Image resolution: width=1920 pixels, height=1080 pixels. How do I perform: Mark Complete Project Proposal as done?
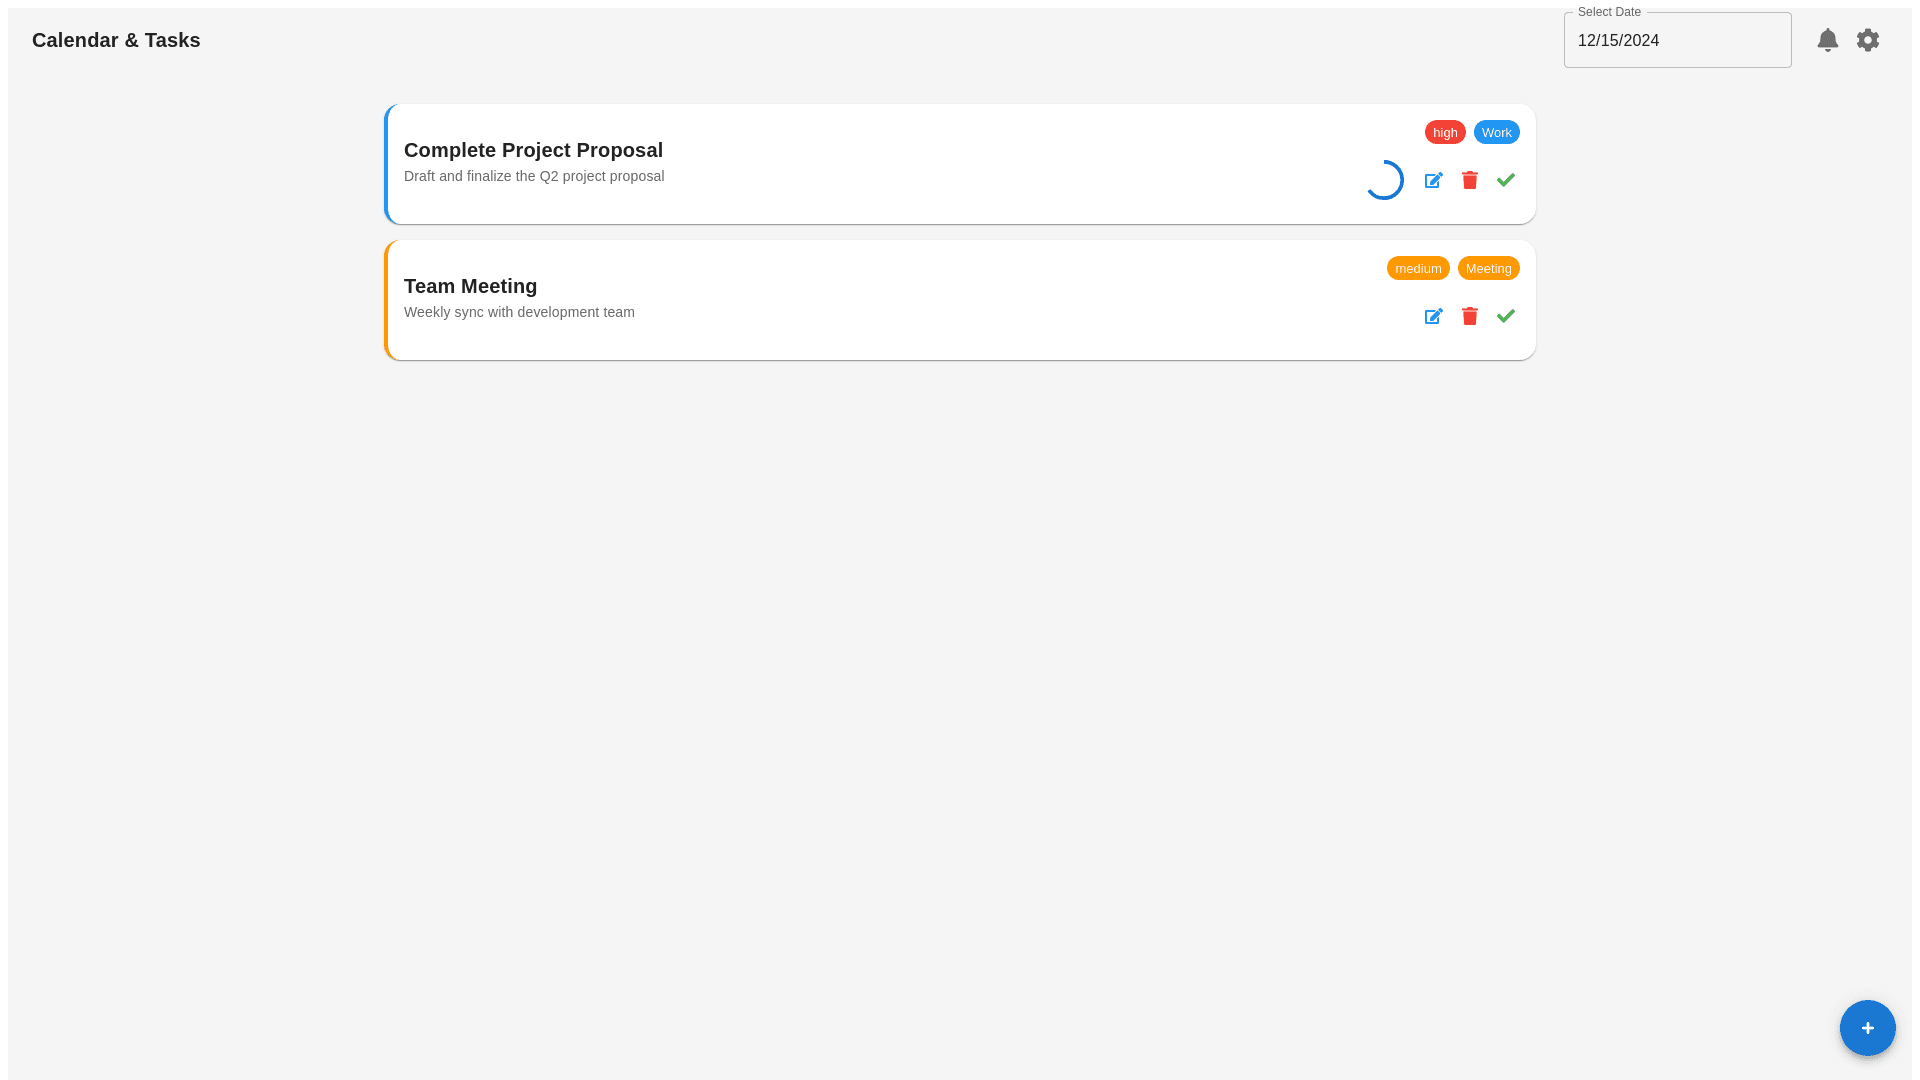point(1505,180)
